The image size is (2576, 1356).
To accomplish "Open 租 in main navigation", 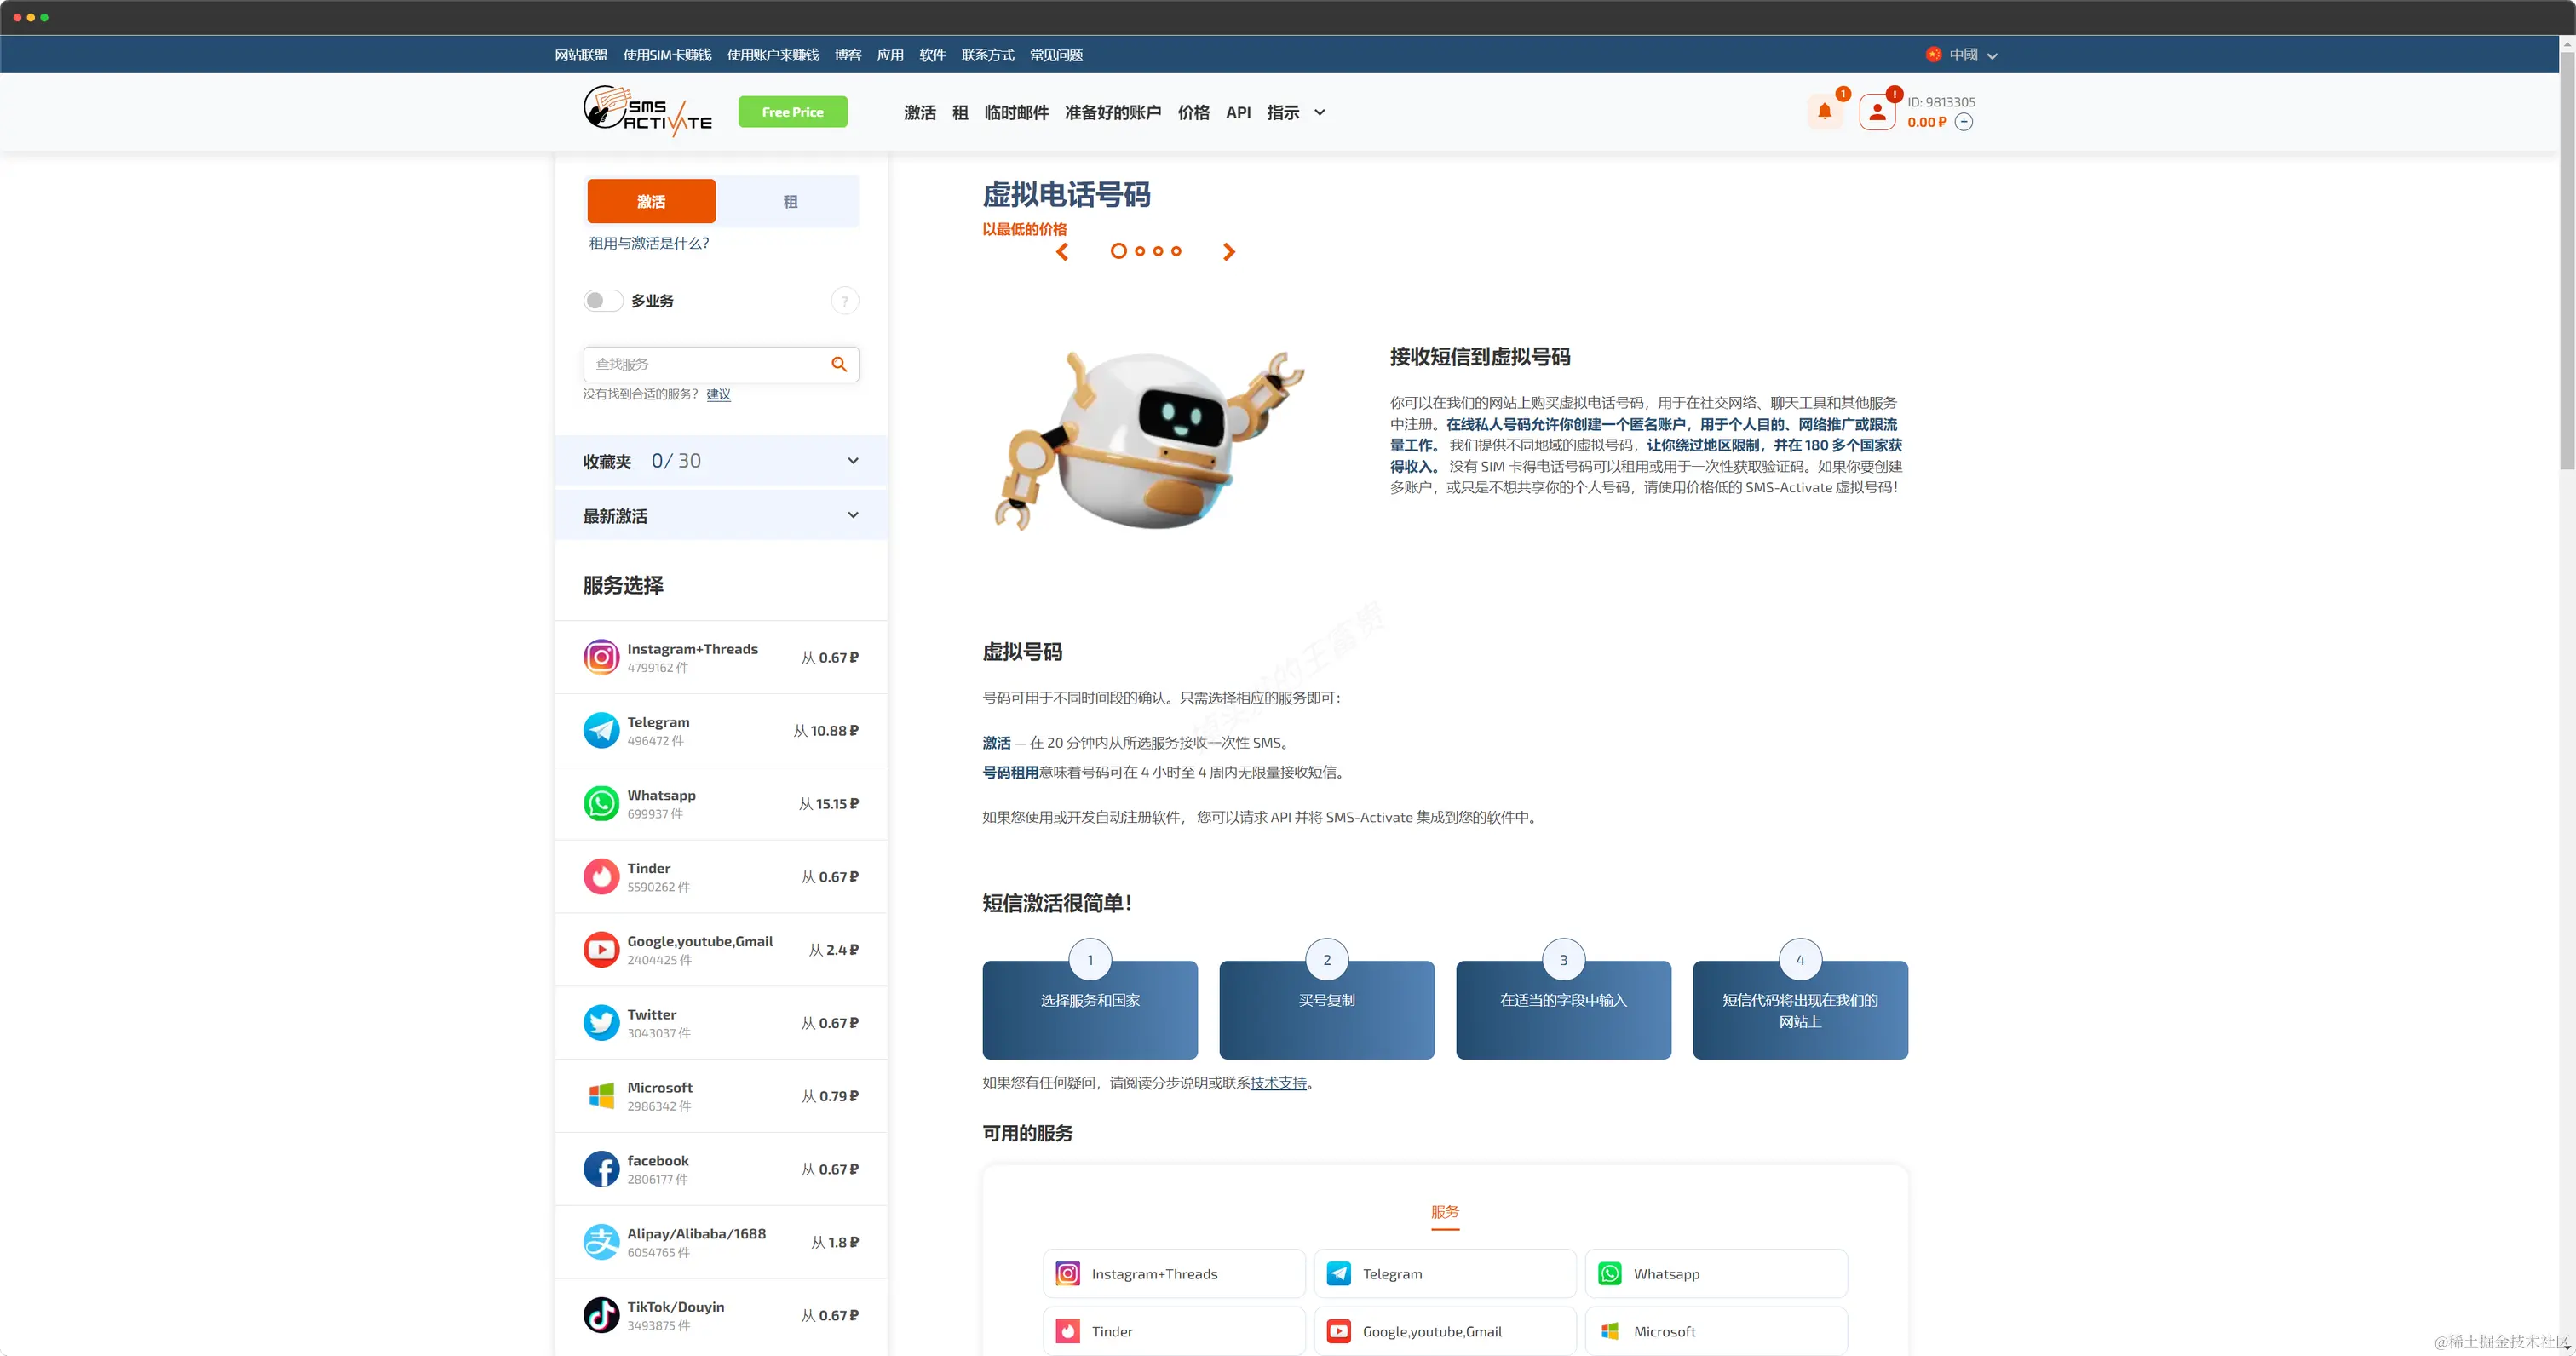I will tap(960, 113).
